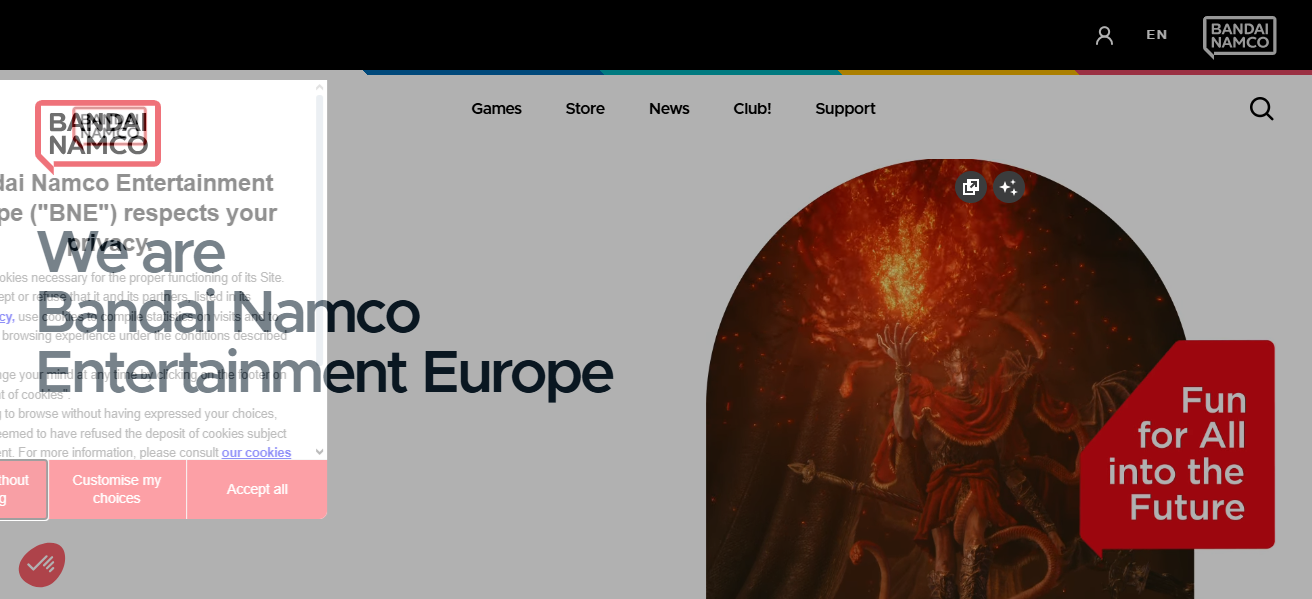Click the pop-out image icon on hero artwork

coord(971,187)
